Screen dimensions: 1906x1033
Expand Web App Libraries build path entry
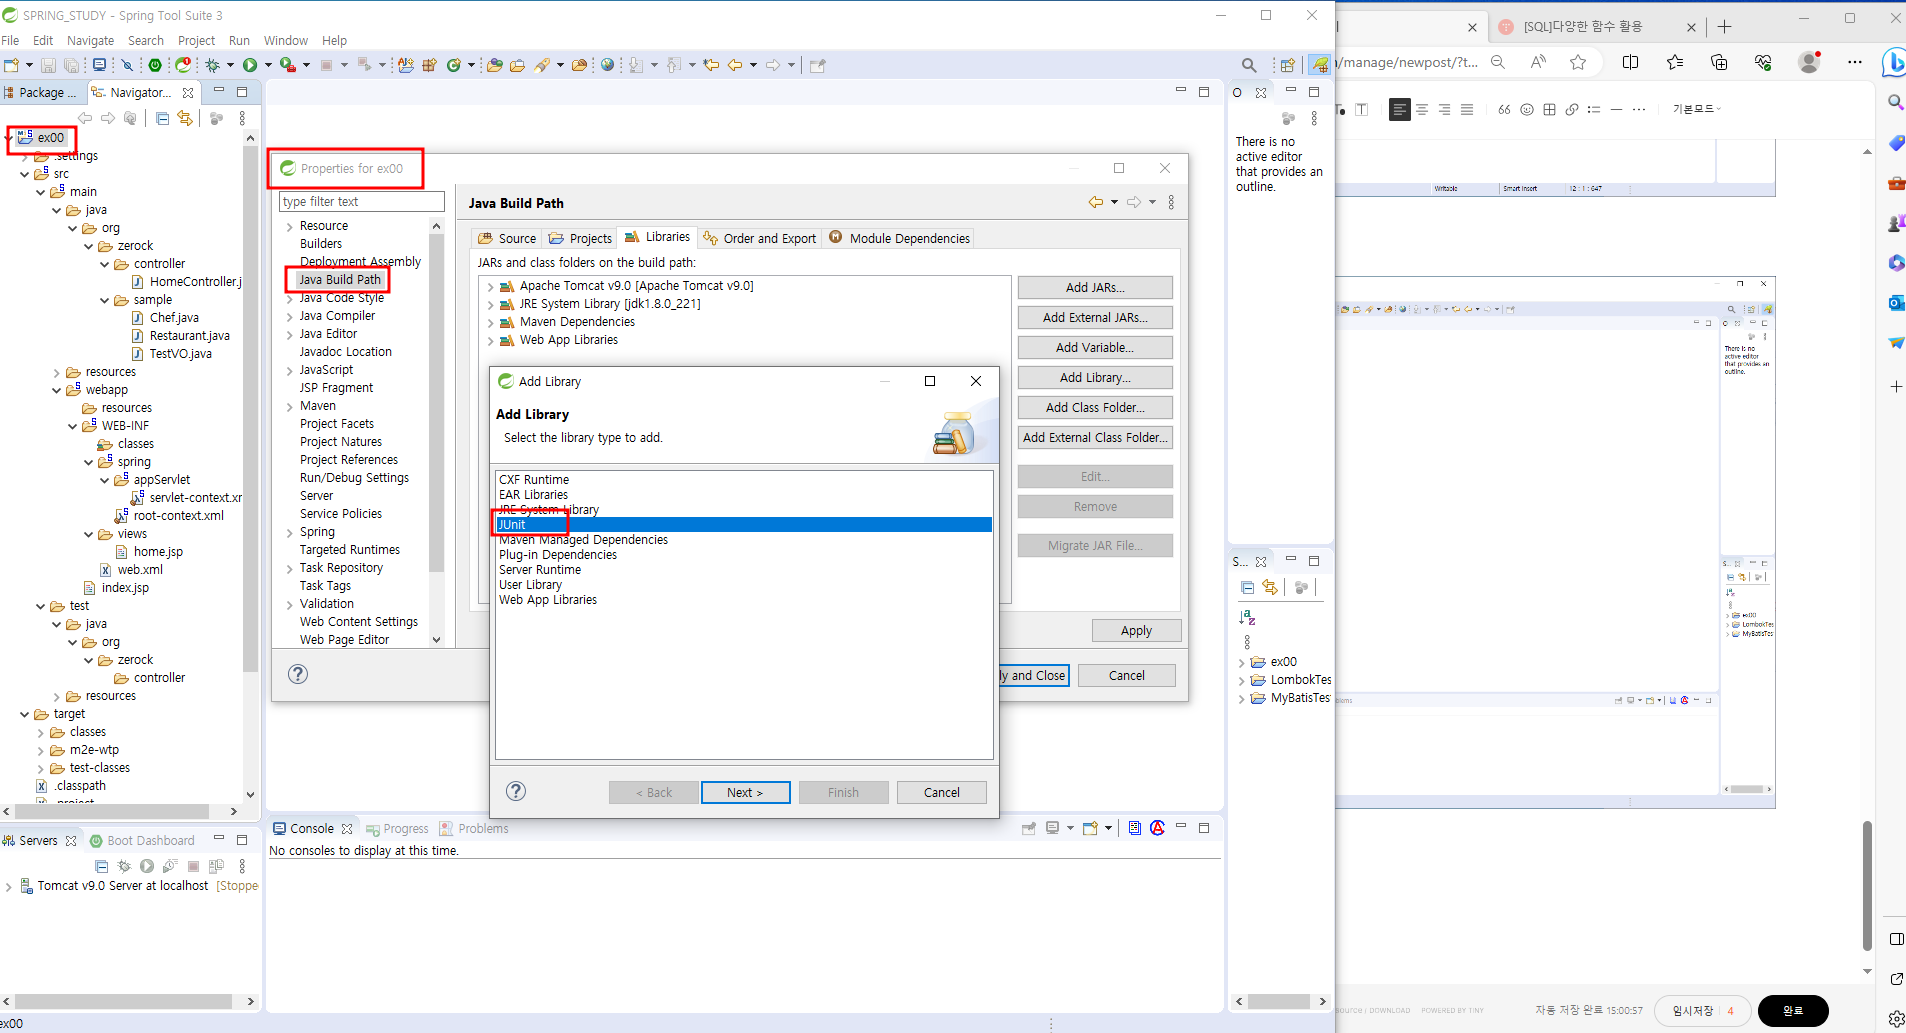coord(491,340)
